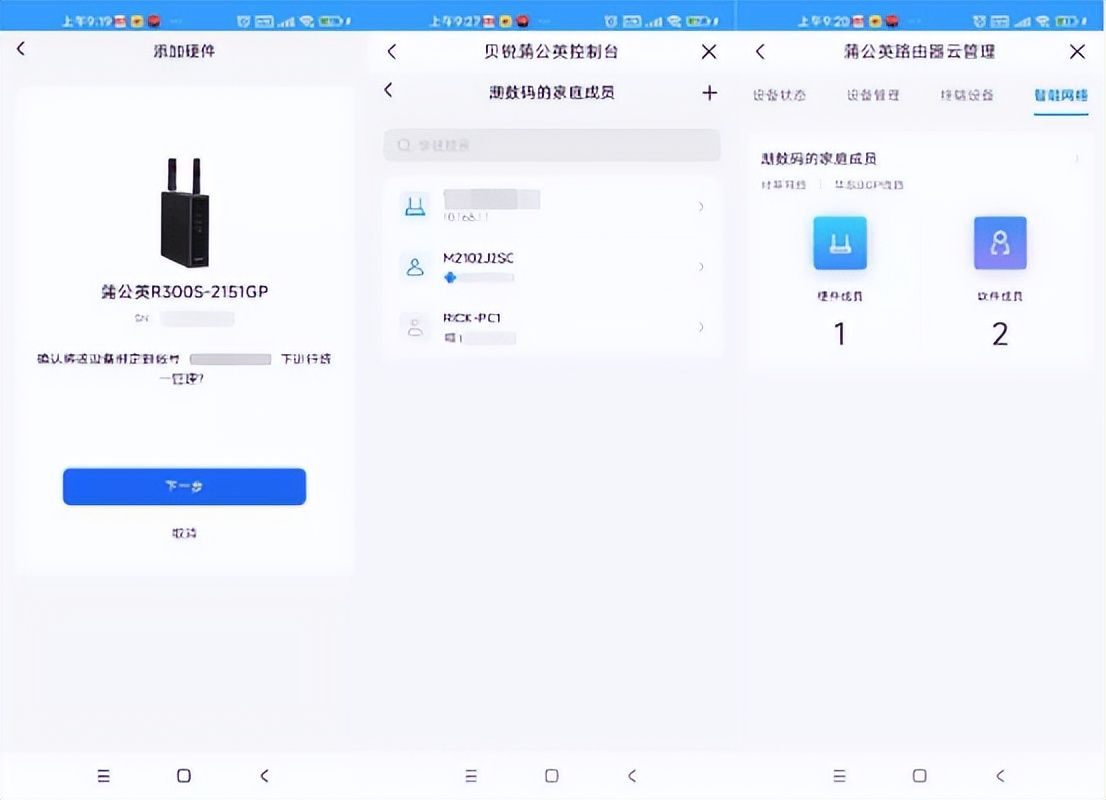Go back from the 贝锐蒲公英控制台 header
Image resolution: width=1106 pixels, height=800 pixels.
pyautogui.click(x=391, y=51)
